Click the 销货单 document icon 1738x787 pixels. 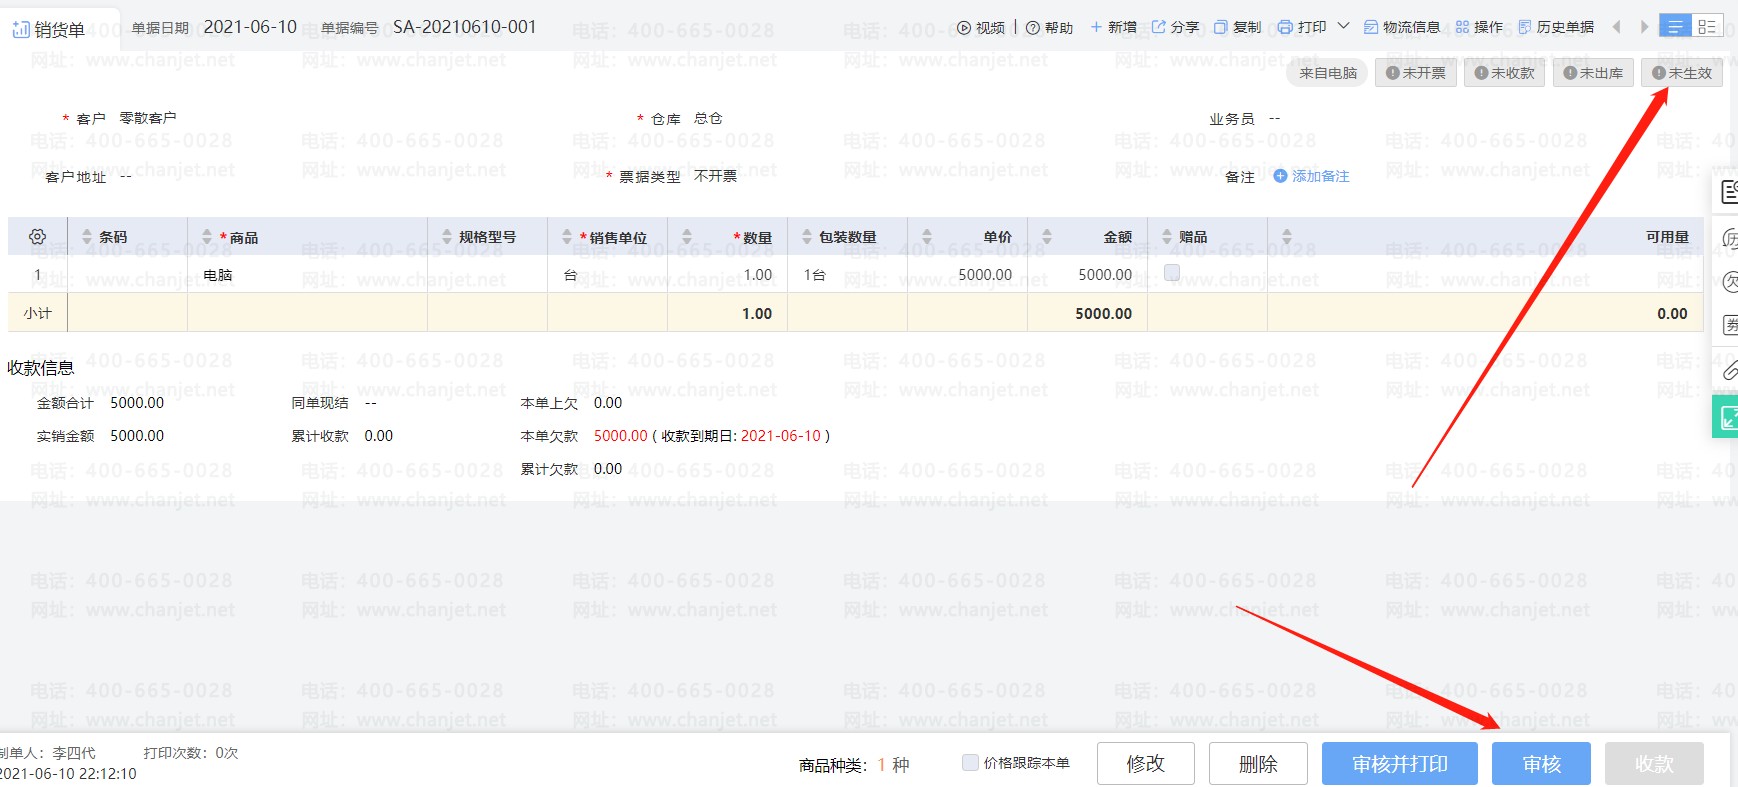[x=20, y=30]
